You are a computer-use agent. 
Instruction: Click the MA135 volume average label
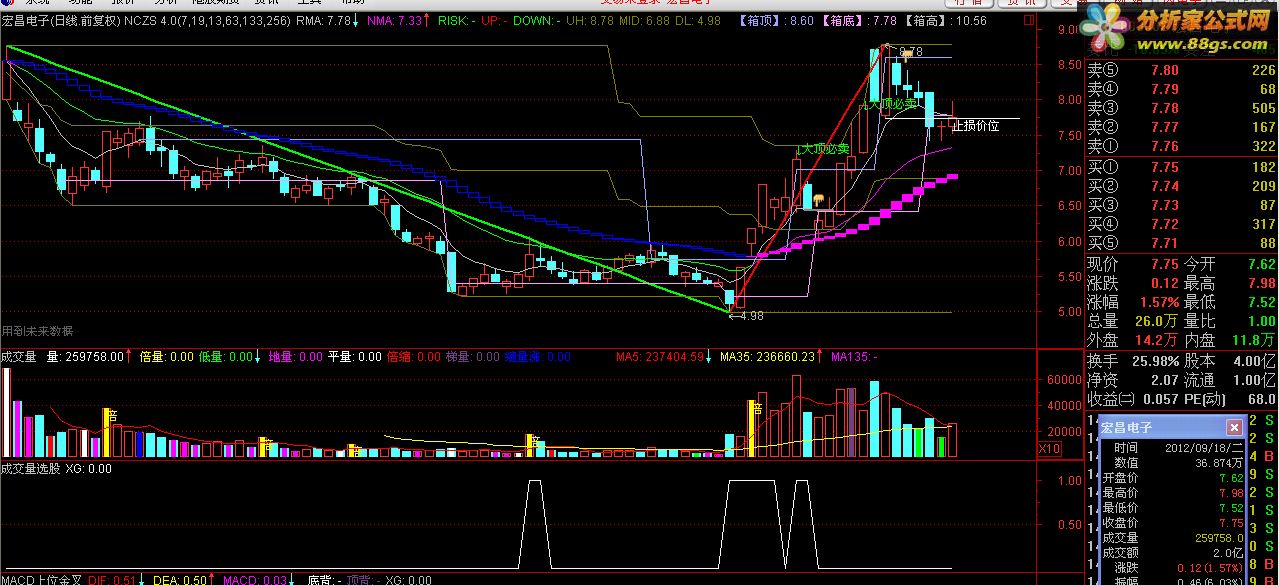pos(855,356)
